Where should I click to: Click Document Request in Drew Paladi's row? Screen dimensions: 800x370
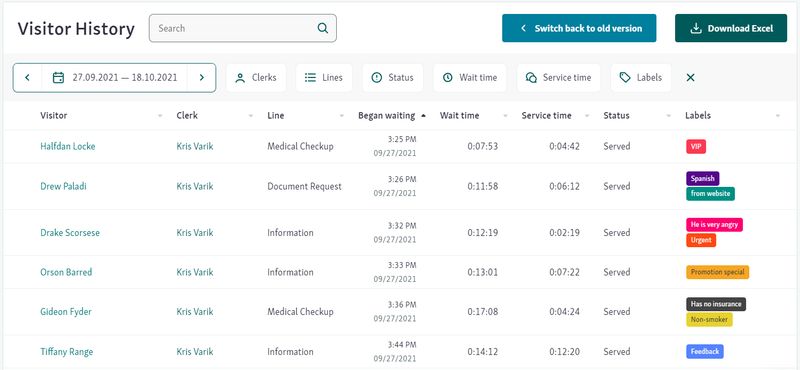305,186
